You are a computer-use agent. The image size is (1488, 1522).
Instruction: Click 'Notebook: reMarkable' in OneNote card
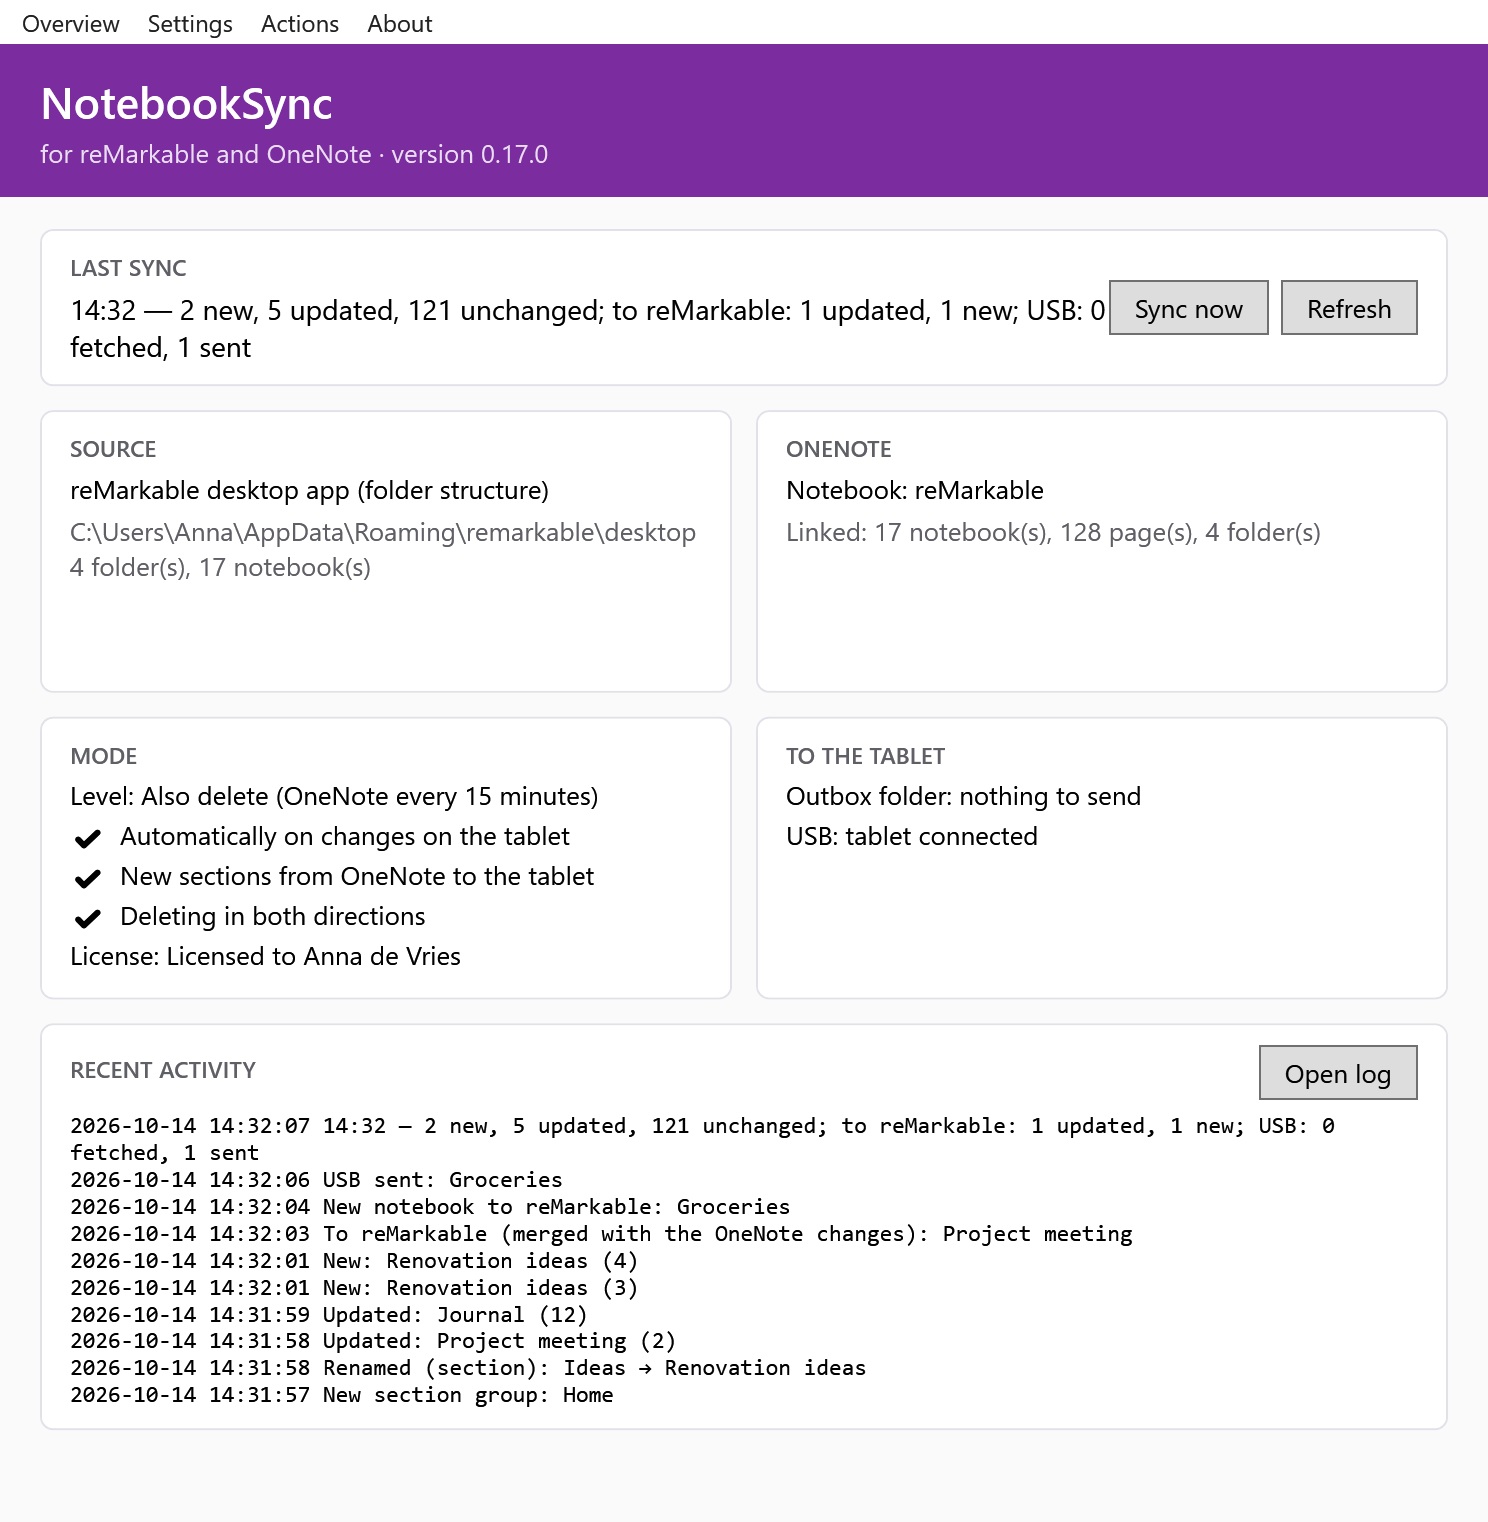(x=915, y=490)
